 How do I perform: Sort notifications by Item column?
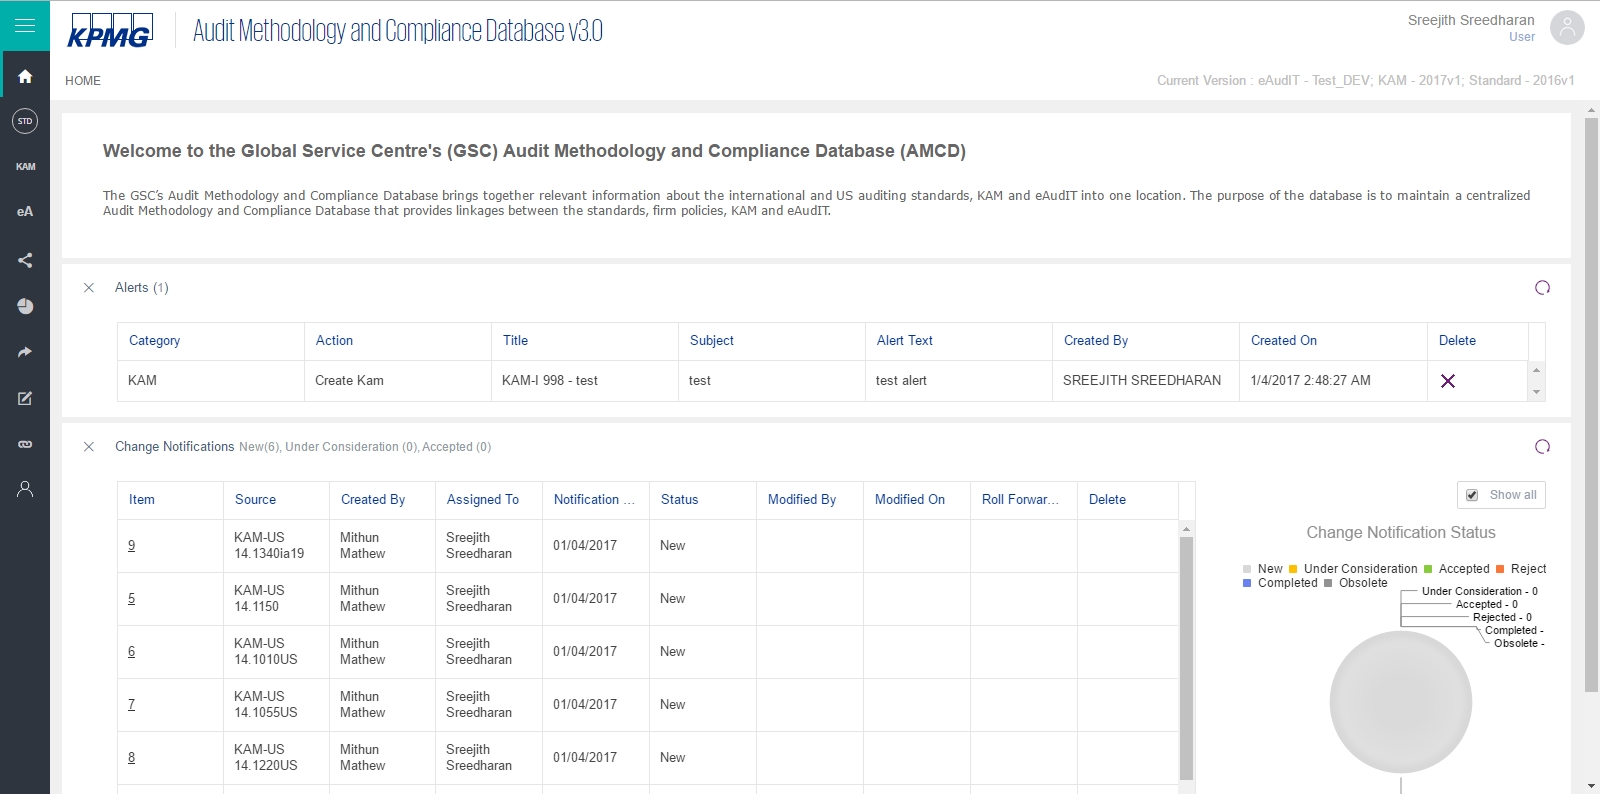(142, 500)
